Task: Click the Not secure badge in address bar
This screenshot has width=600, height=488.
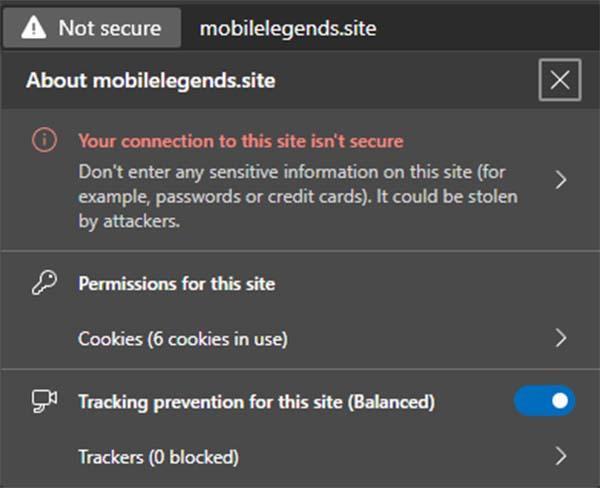Action: (x=92, y=28)
